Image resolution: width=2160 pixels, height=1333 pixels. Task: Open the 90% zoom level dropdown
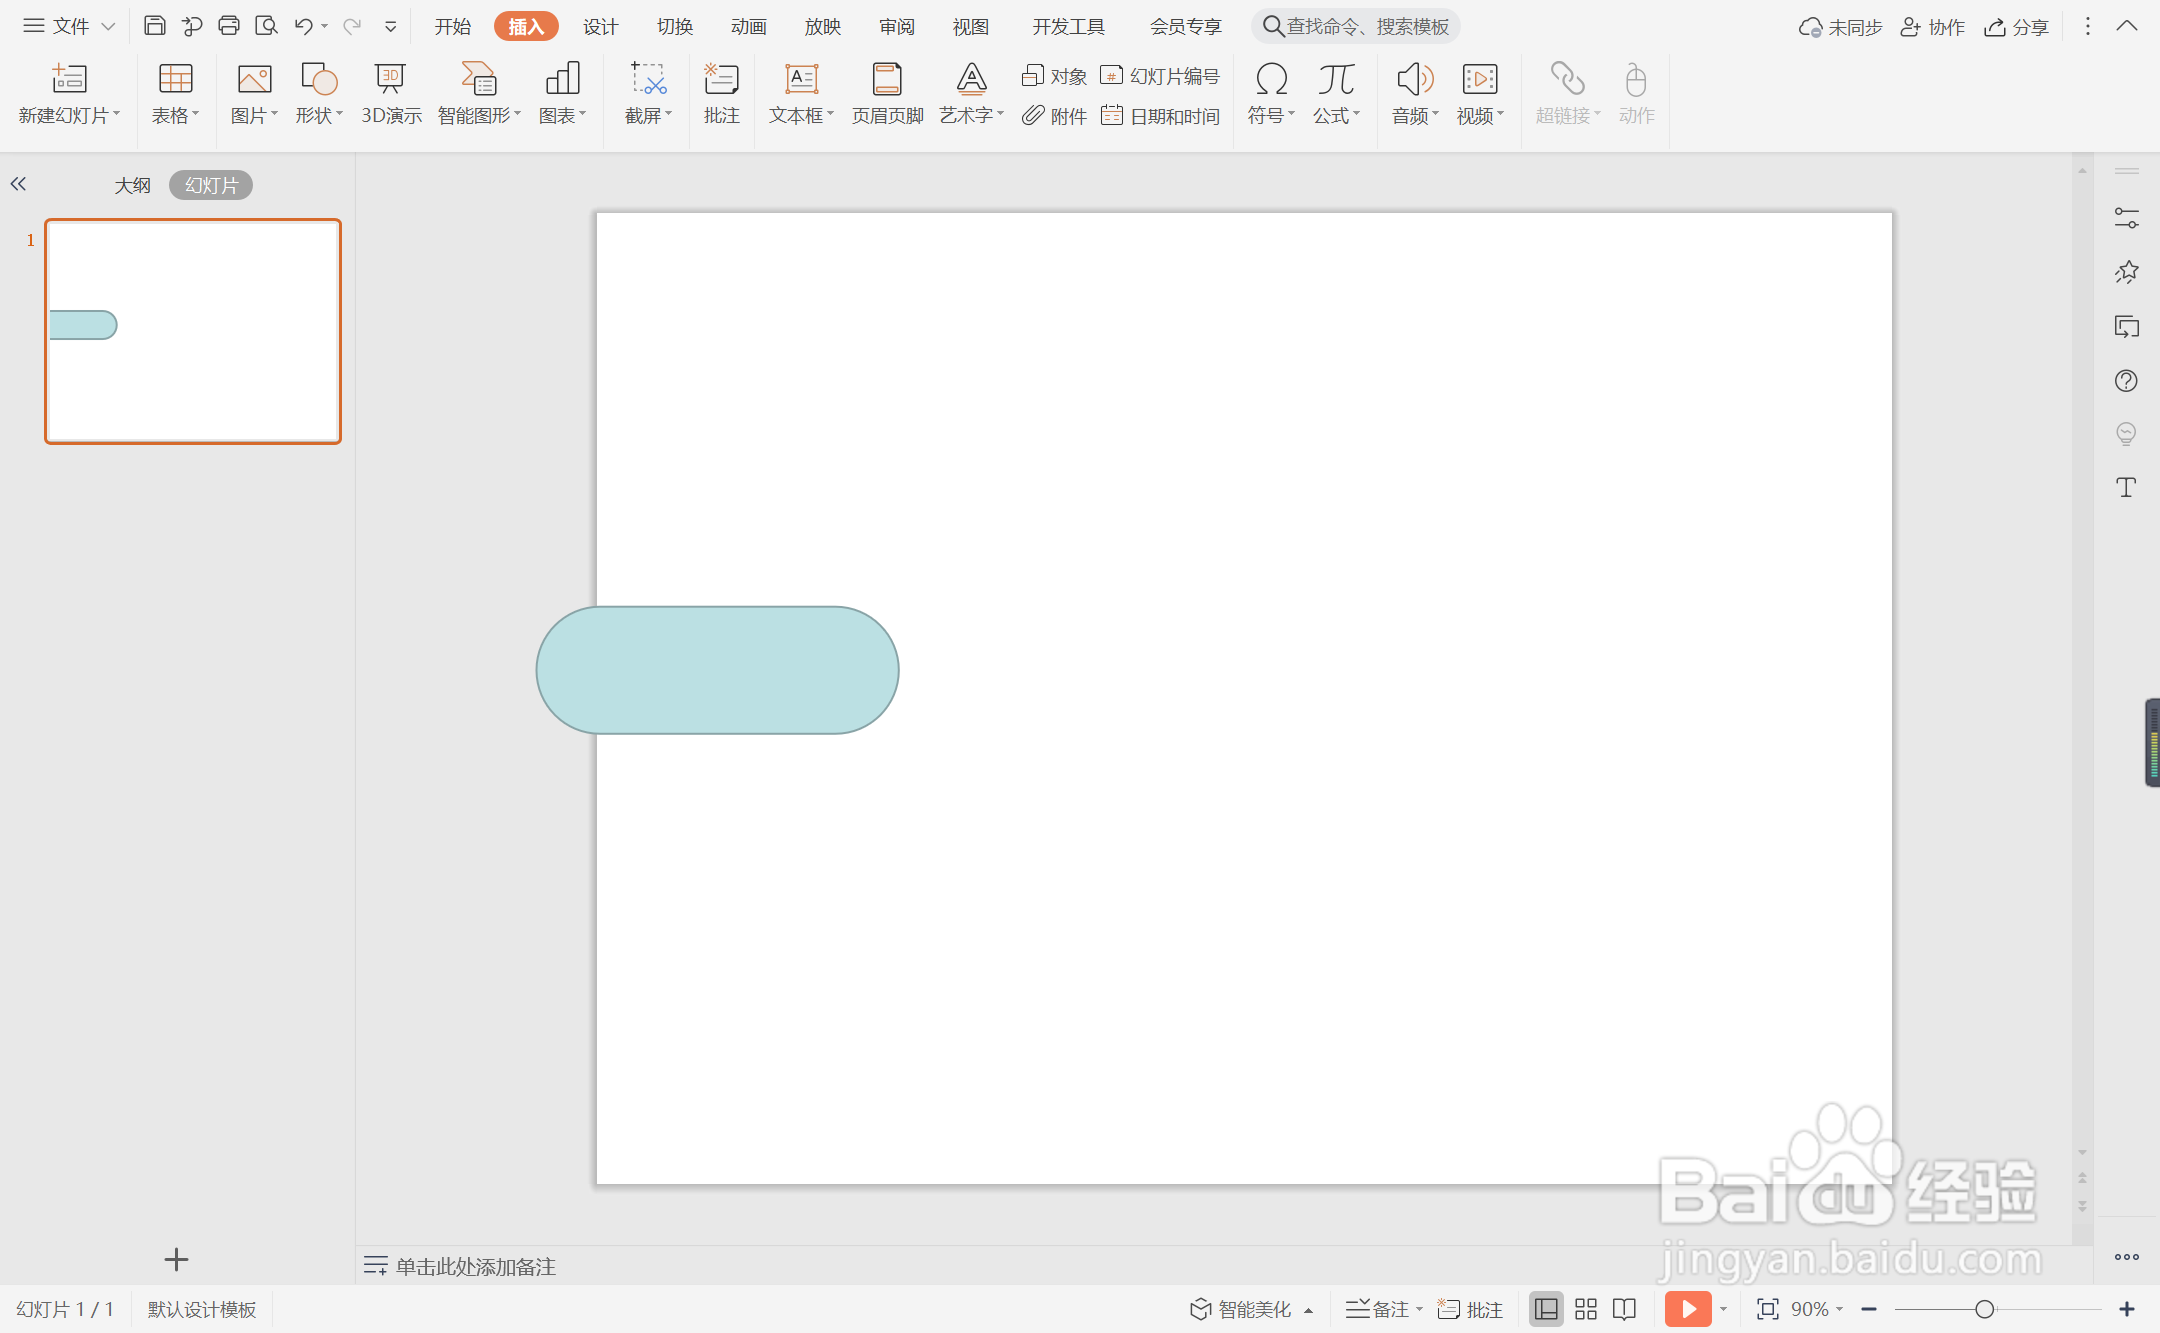click(1817, 1309)
